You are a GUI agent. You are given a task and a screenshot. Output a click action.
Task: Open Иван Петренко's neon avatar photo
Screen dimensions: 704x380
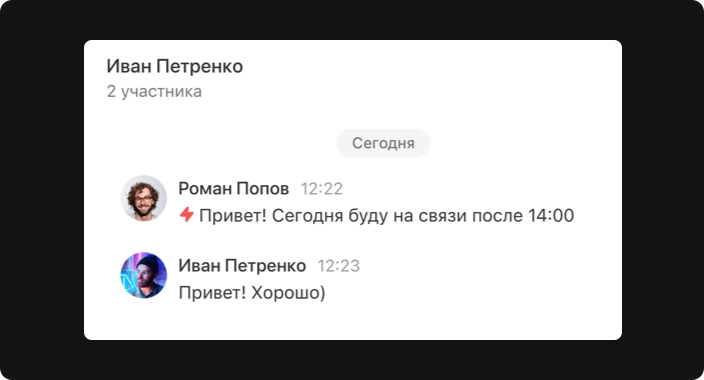144,275
